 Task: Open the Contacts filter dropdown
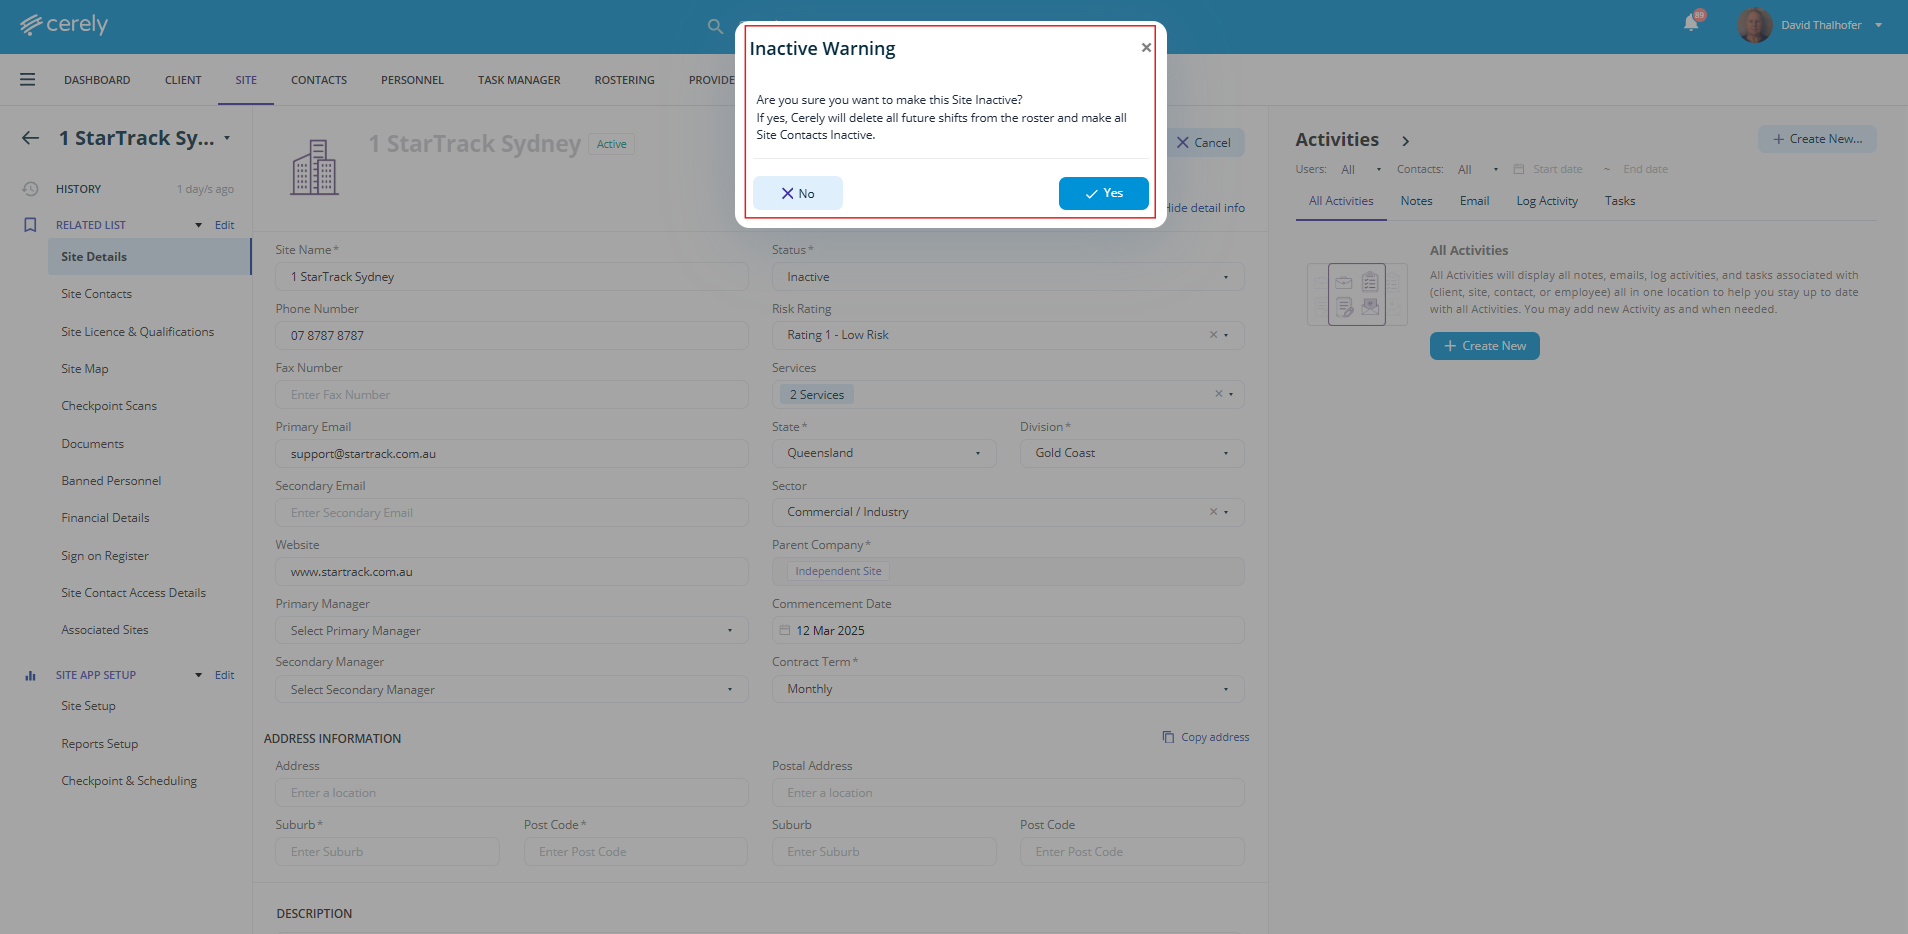1478,169
